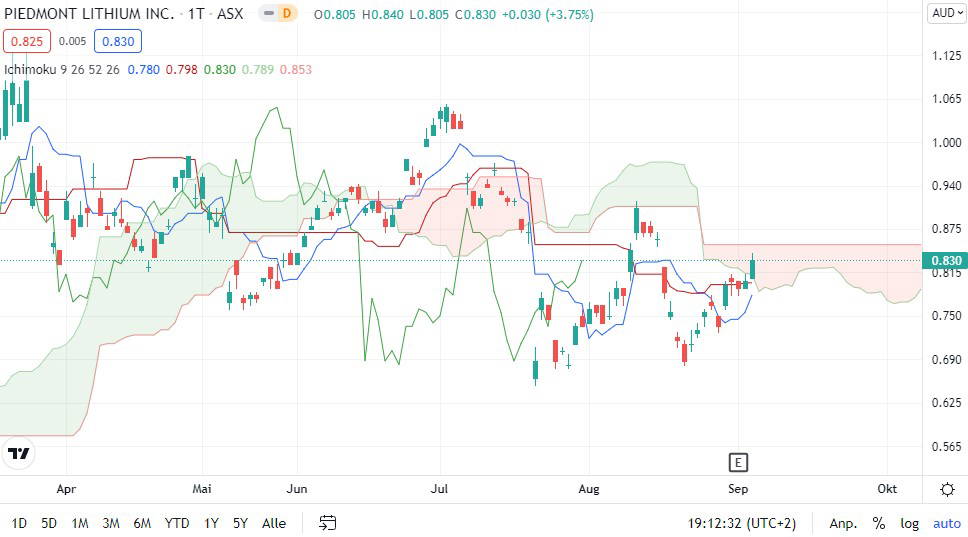Click the PIEDMONT LITHIUM INC. symbol title
This screenshot has height=537, width=968.
point(89,14)
